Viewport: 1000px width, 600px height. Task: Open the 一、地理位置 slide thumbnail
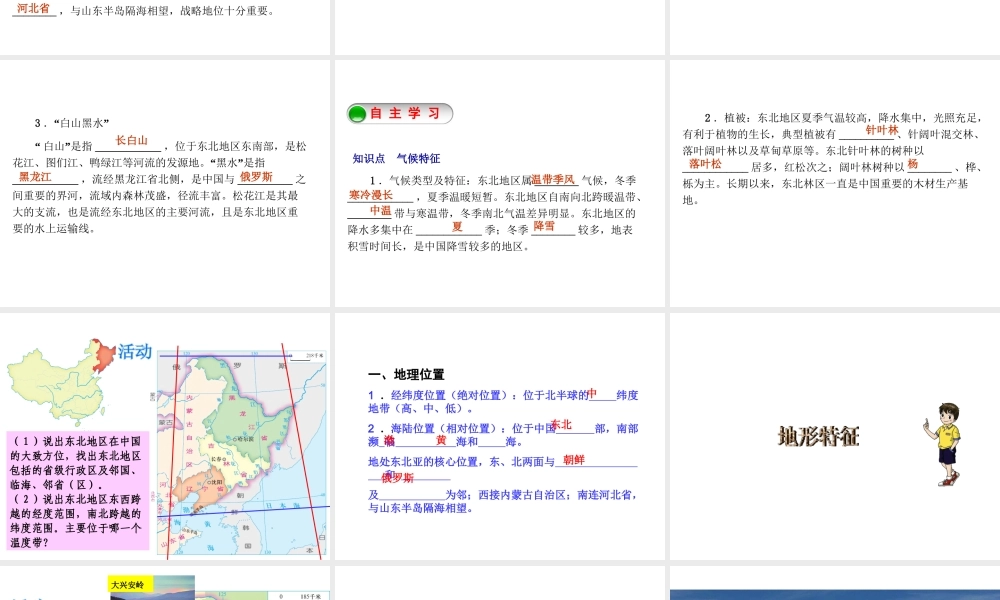[x=499, y=436]
